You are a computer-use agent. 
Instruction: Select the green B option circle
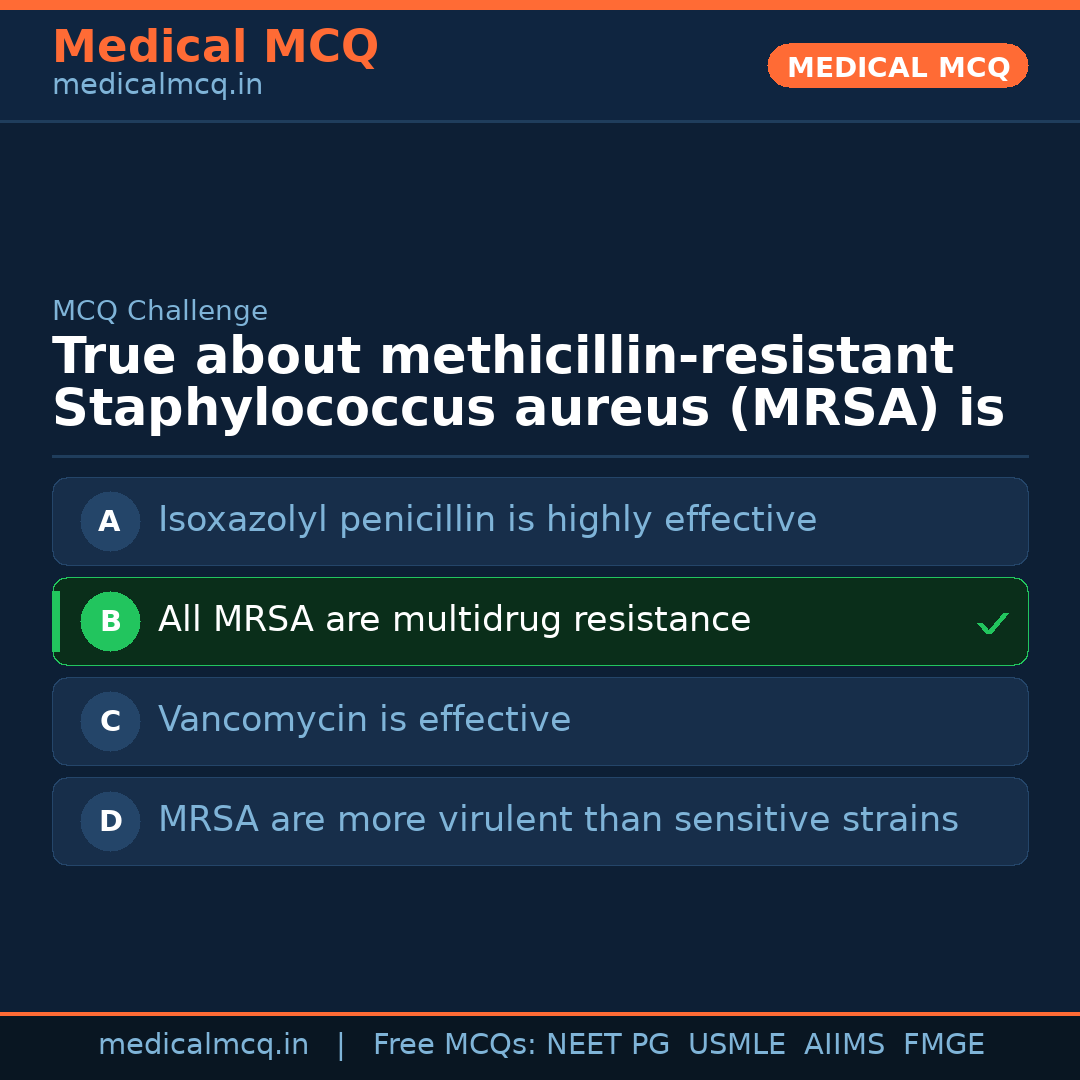point(110,621)
